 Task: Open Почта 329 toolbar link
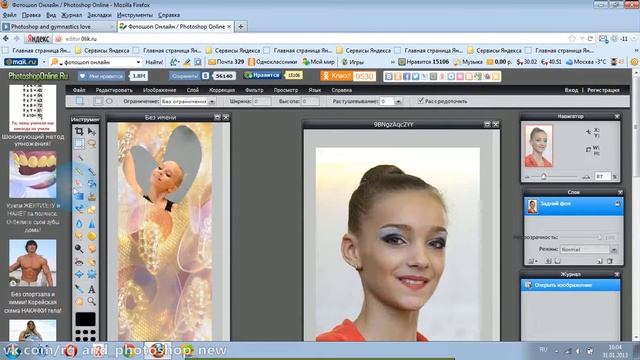[226, 62]
